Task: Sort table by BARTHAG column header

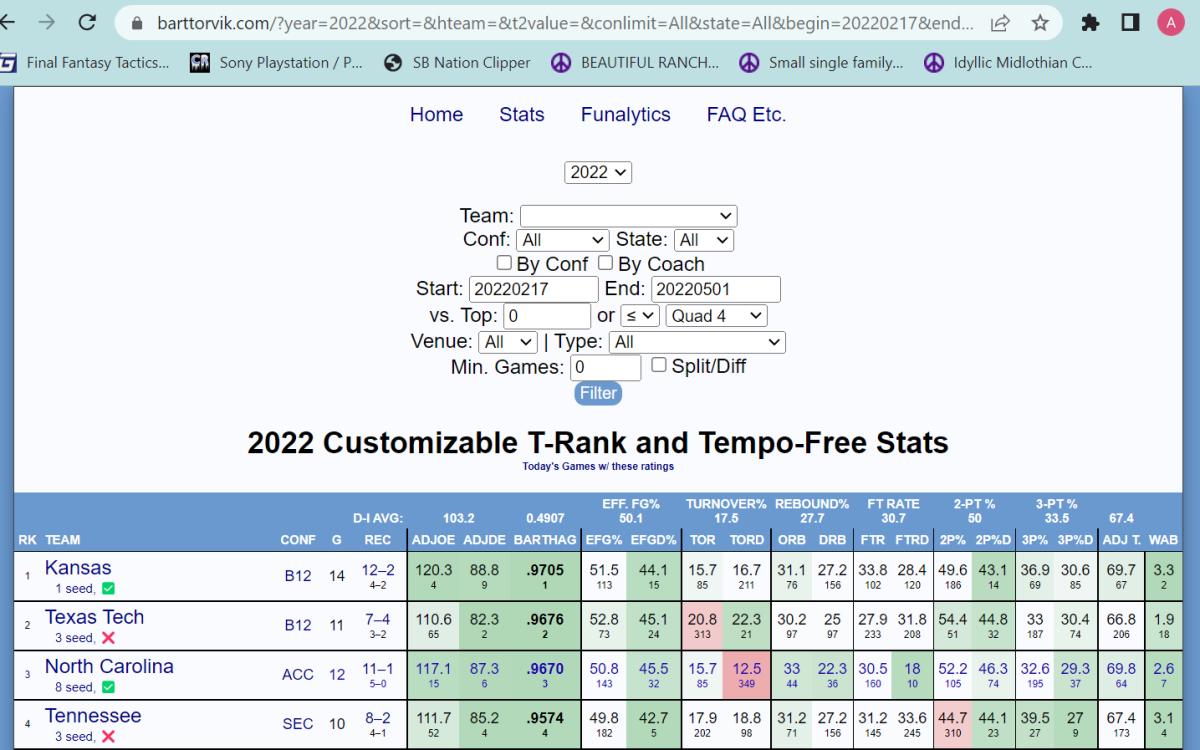Action: pyautogui.click(x=550, y=540)
